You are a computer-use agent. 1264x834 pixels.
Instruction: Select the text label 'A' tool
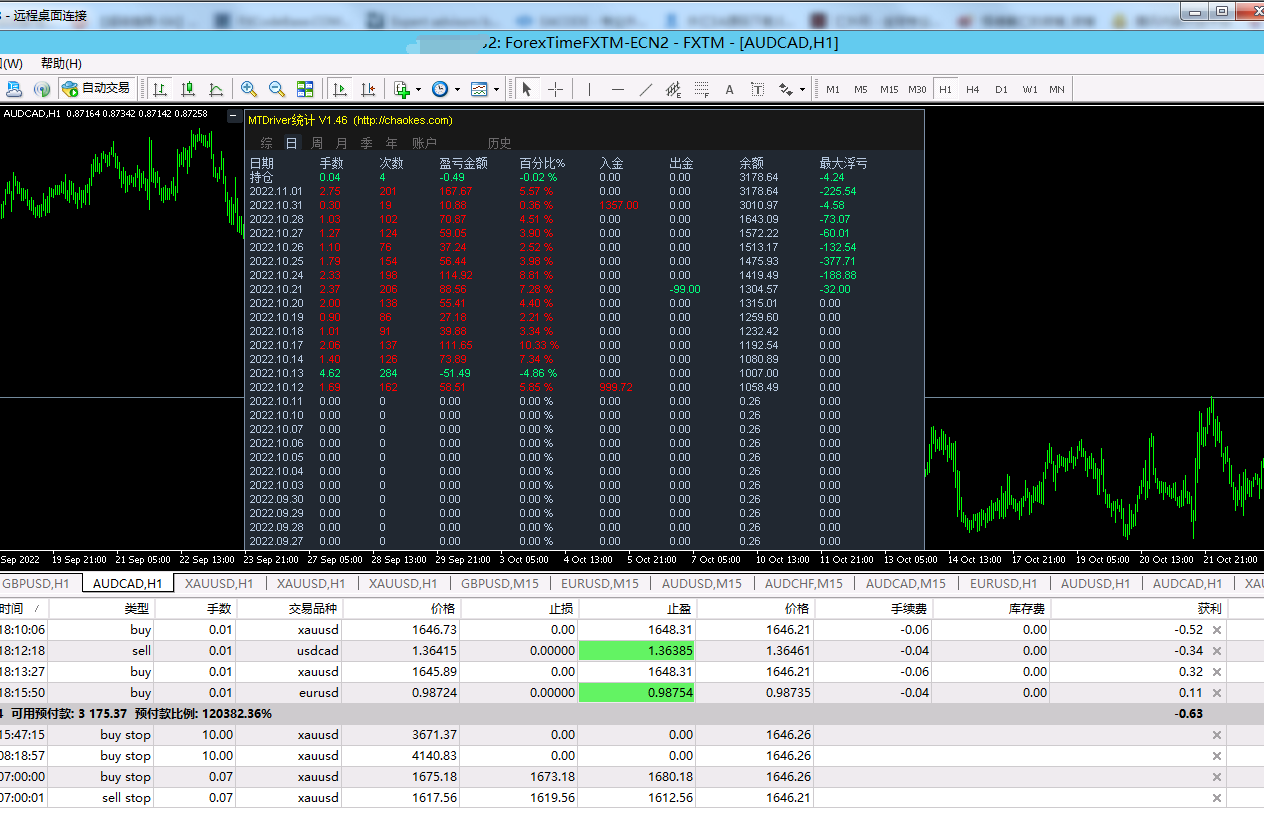tap(729, 89)
